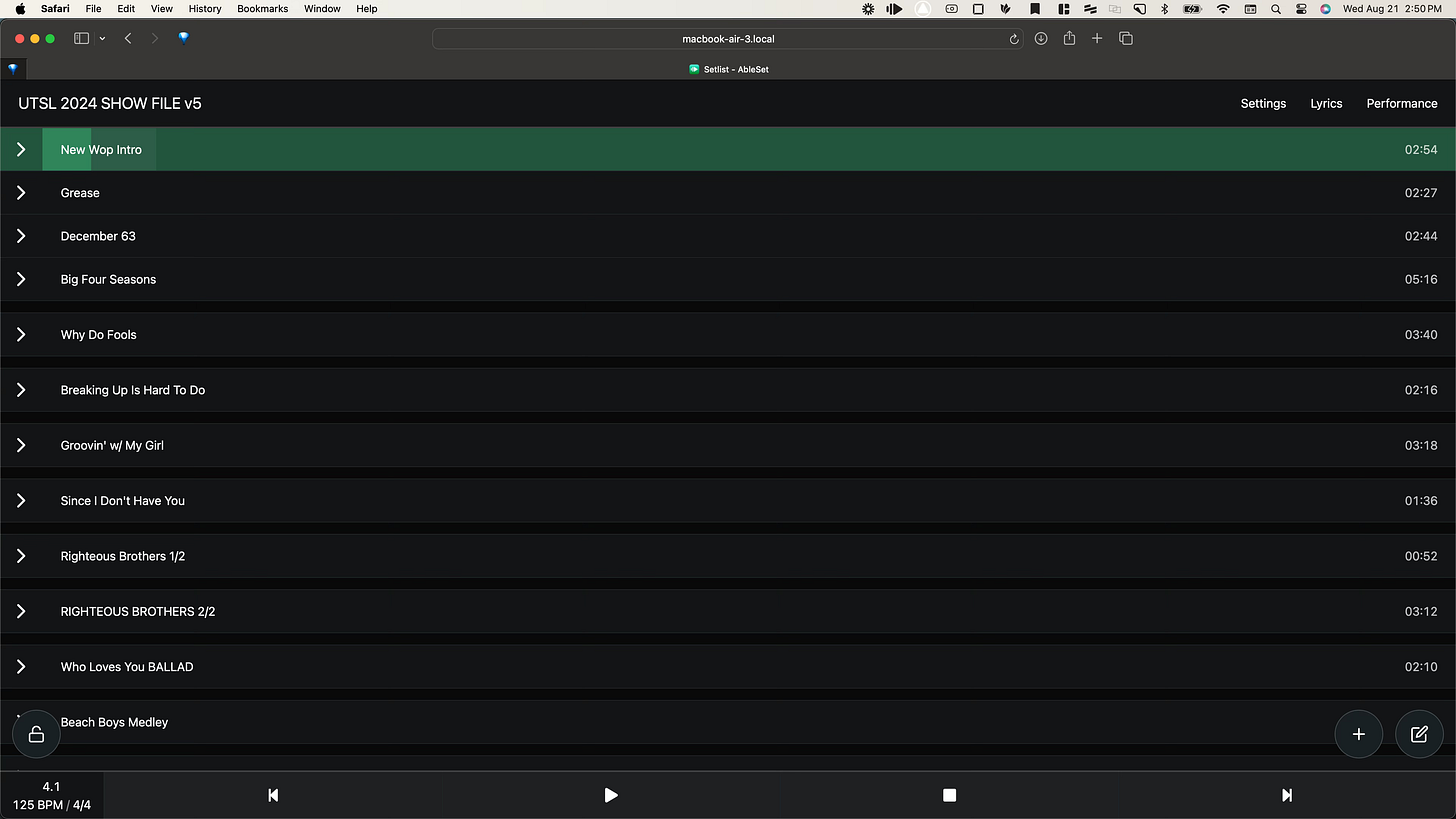Open Safari's View menu

pos(161,9)
